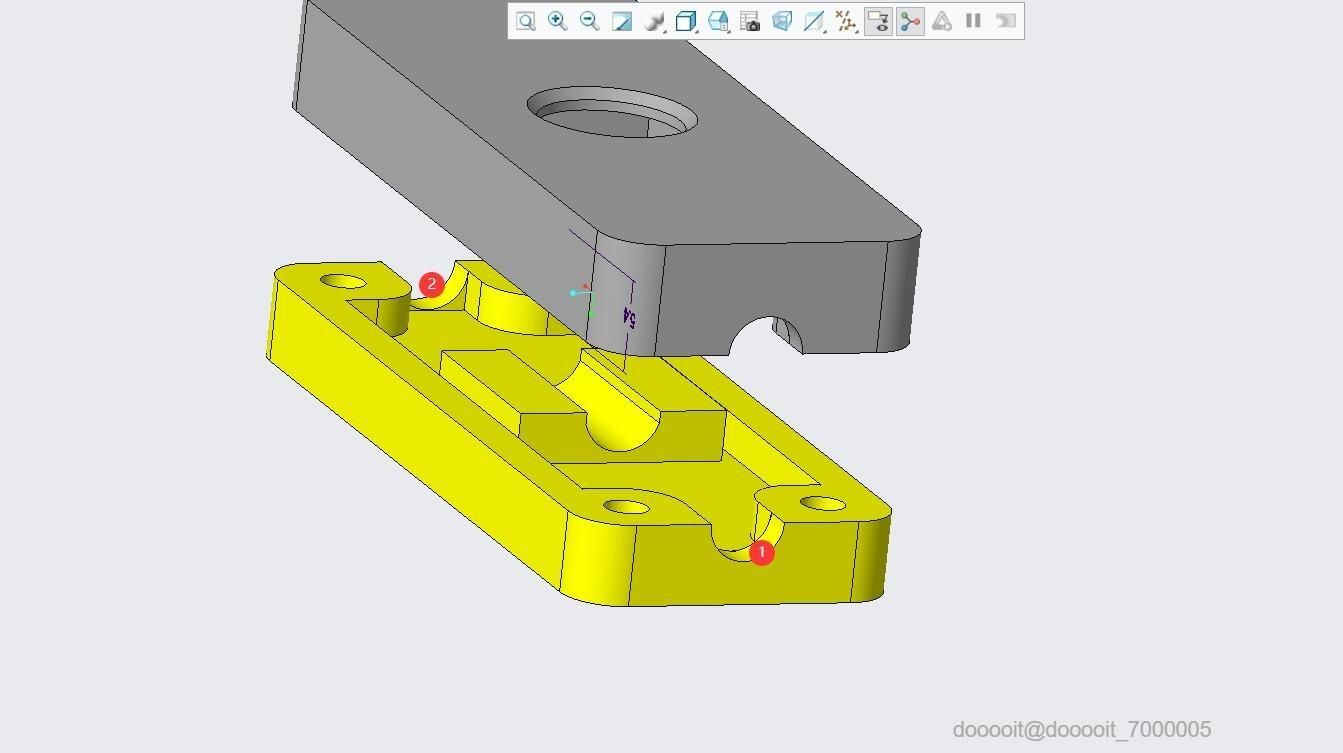The image size is (1343, 753).
Task: Expand the Datum Display Filters dropdown
Action: coord(846,21)
